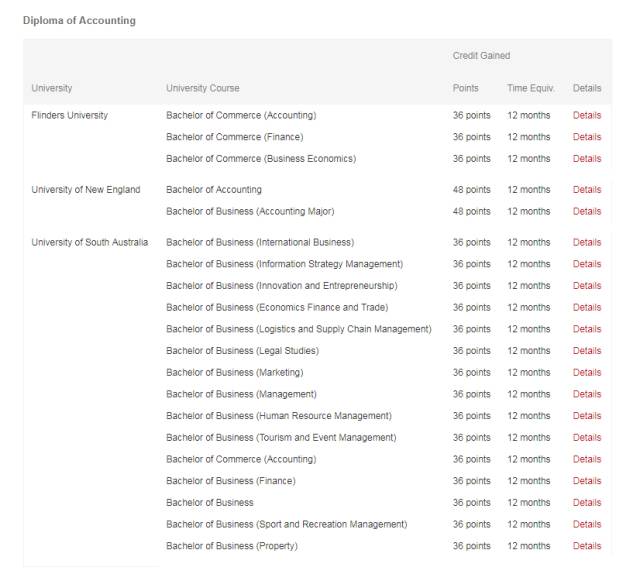Open Details for Bachelor of Business (Accounting Major)
640x574 pixels.
pos(587,211)
